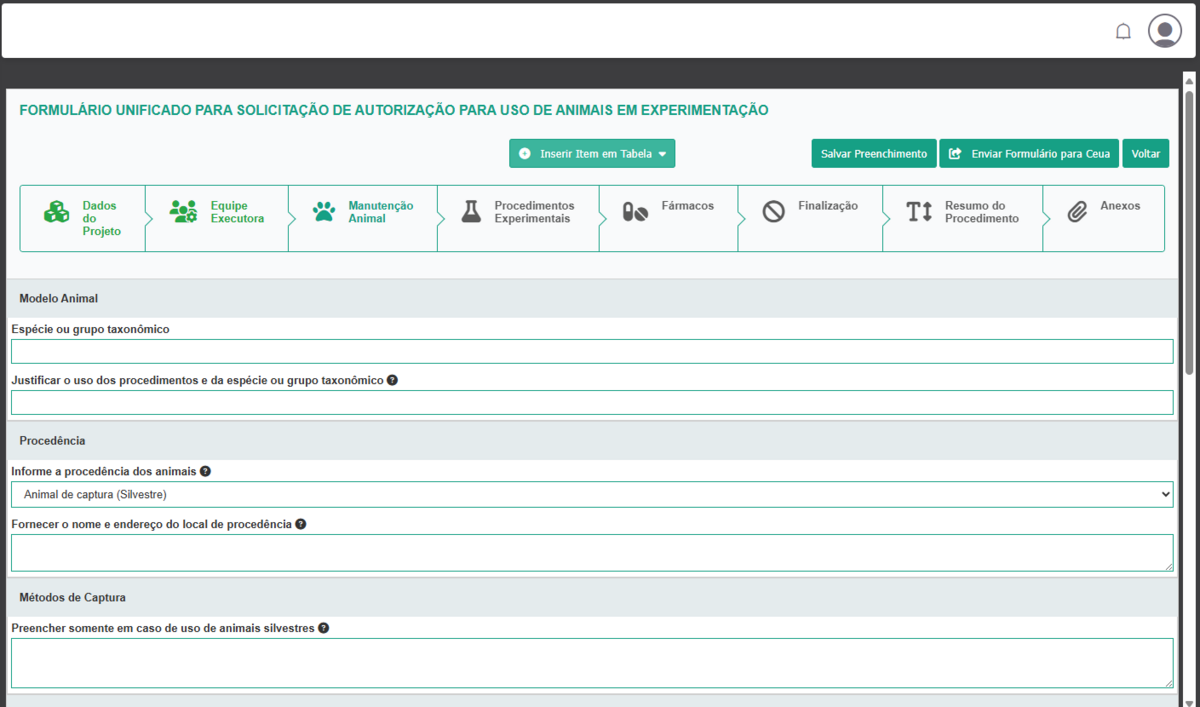1200x707 pixels.
Task: Focus the Espécie ou grupo taxonômico field
Action: [591, 351]
